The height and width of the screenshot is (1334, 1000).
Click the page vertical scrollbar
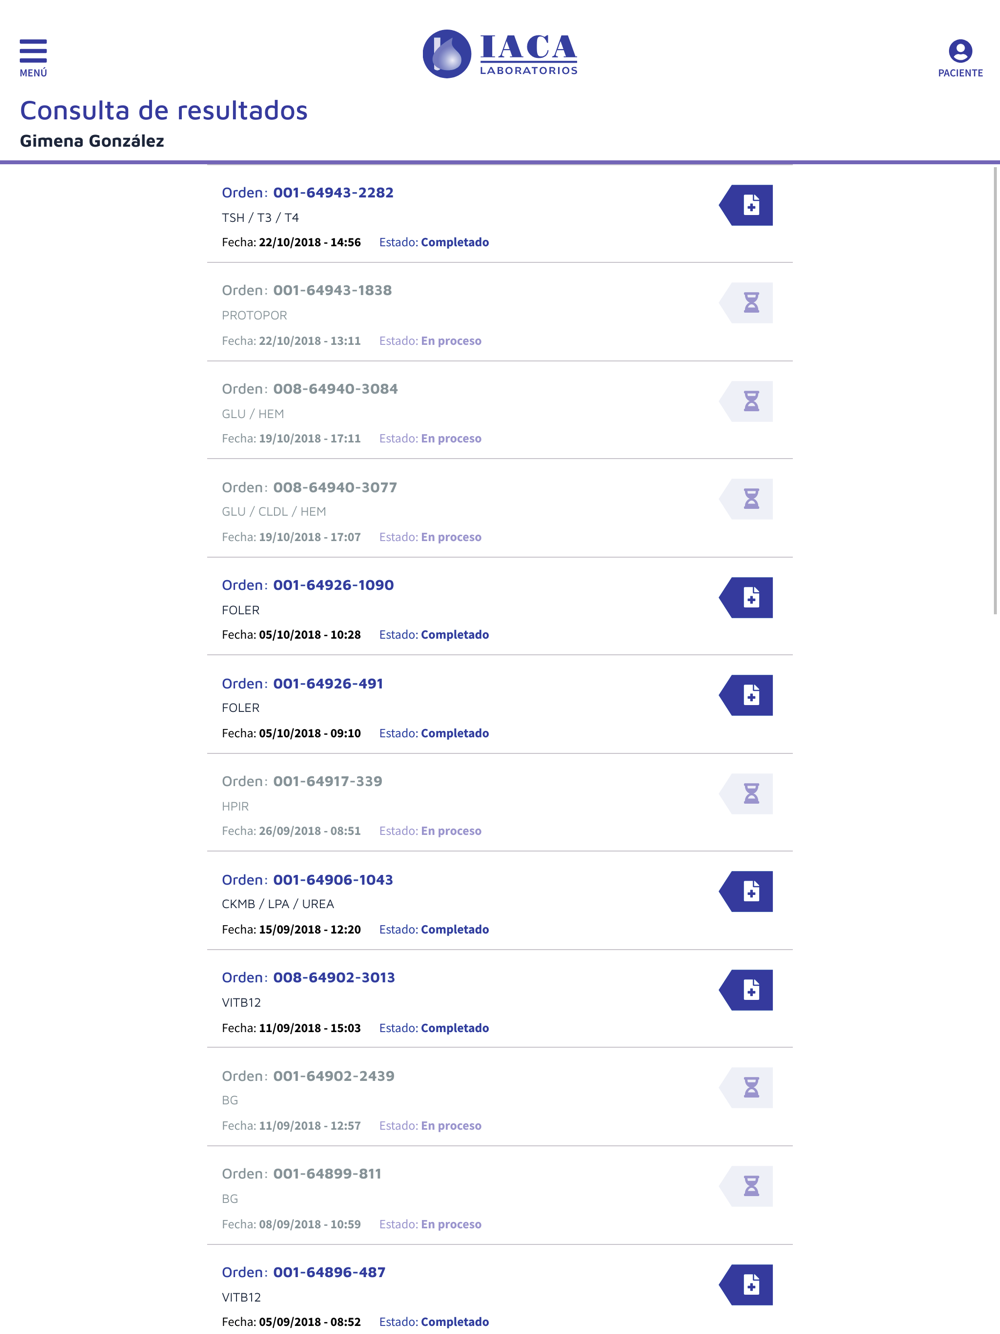point(995,390)
